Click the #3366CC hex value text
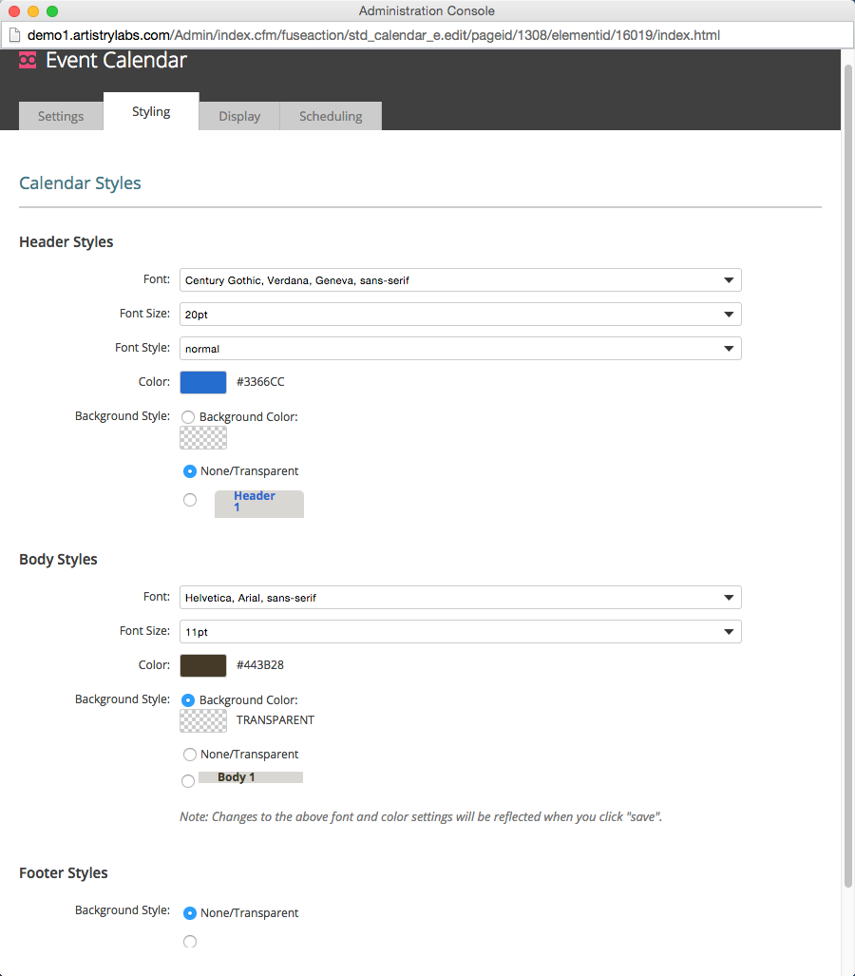 click(x=260, y=382)
